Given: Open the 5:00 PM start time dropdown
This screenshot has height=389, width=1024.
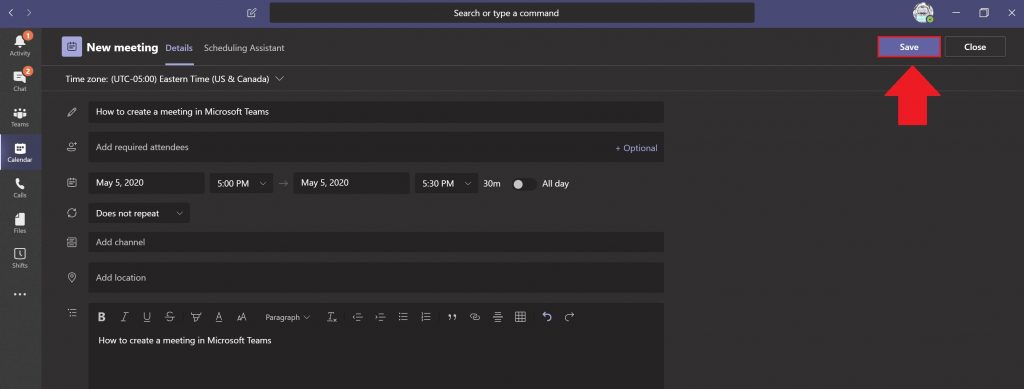Looking at the screenshot, I should 242,184.
